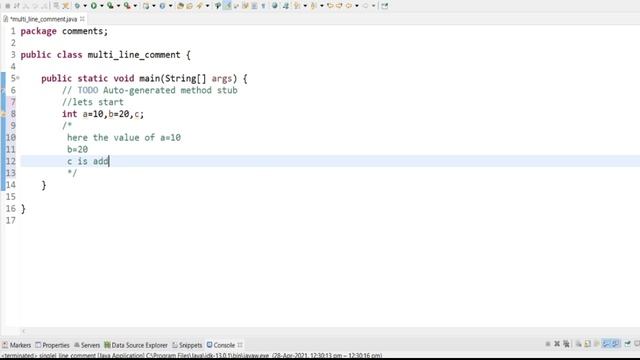Click the '//lets start' comment line

pos(93,102)
